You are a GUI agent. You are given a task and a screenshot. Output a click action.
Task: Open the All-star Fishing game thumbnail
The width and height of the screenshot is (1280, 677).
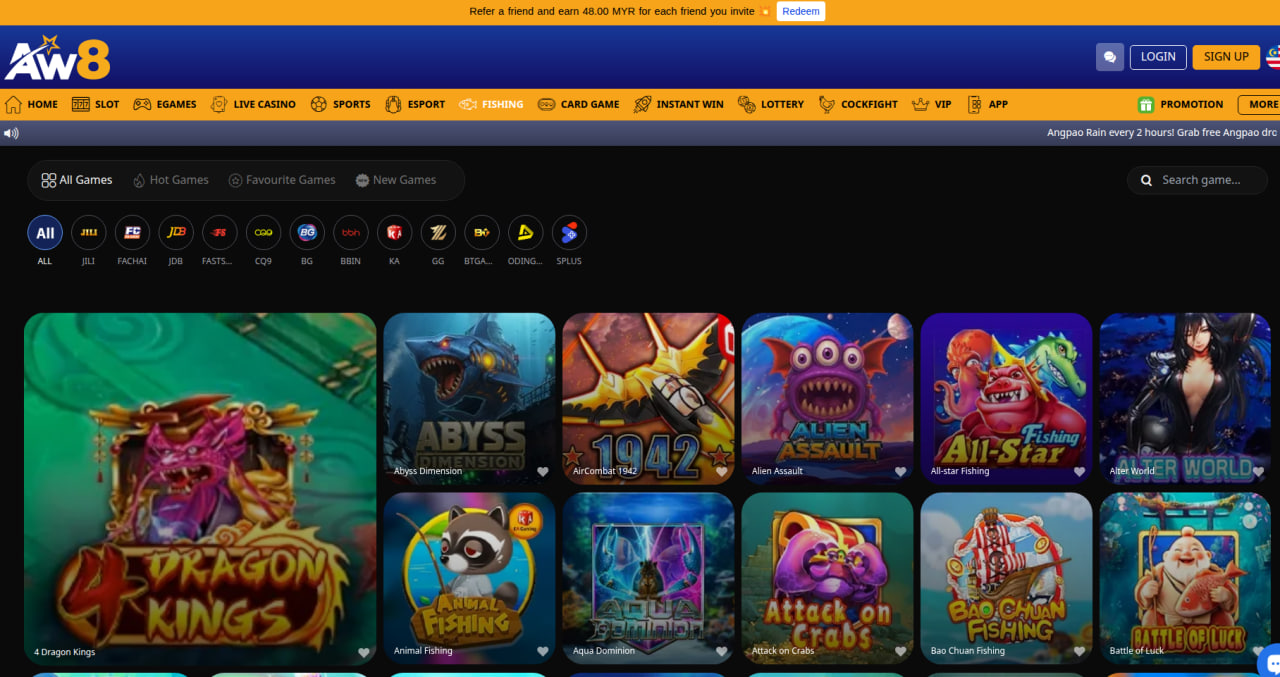(x=1006, y=399)
